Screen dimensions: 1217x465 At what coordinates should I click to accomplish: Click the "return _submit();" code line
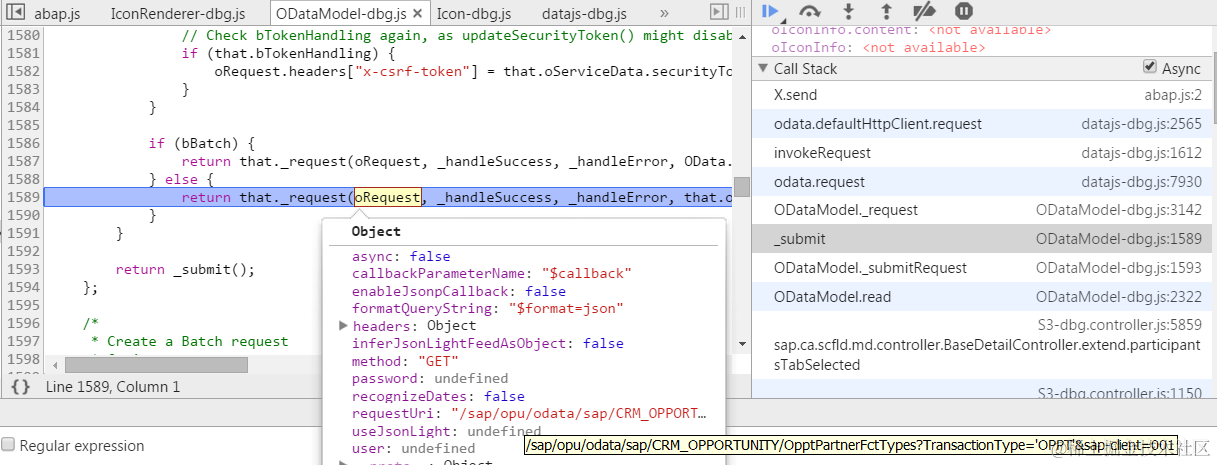click(185, 269)
